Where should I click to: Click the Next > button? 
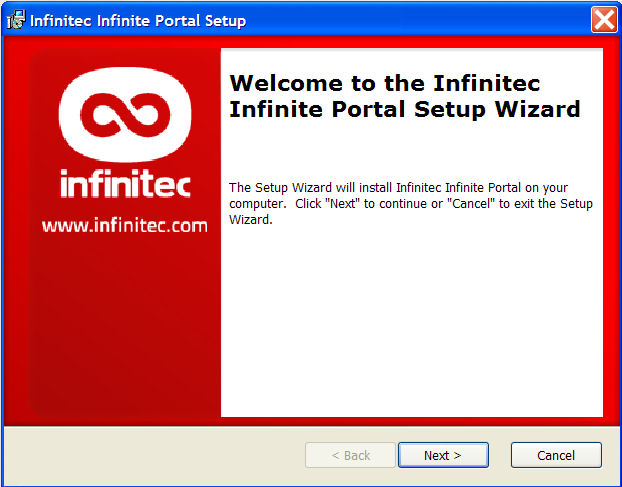point(443,455)
